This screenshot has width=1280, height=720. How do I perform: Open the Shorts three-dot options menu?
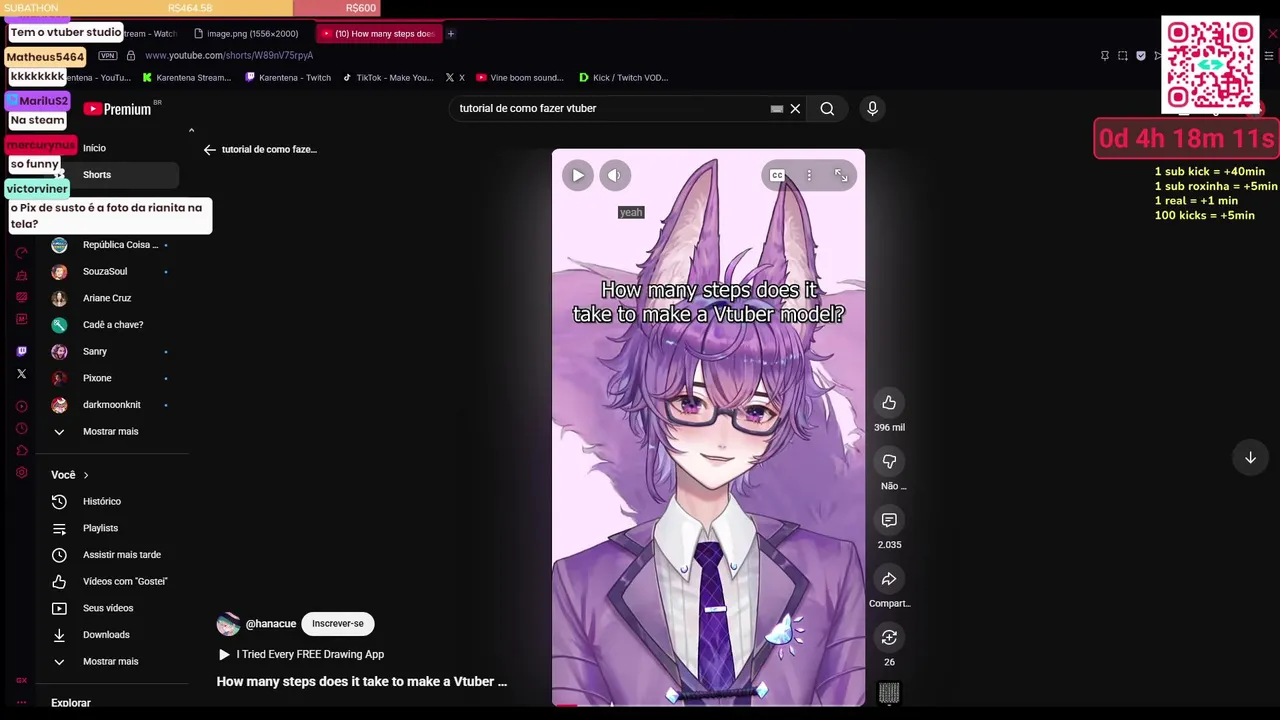coord(809,175)
